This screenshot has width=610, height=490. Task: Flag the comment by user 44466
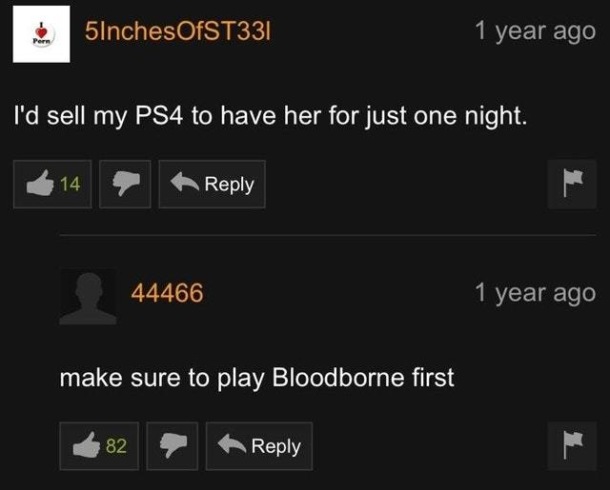pyautogui.click(x=572, y=446)
